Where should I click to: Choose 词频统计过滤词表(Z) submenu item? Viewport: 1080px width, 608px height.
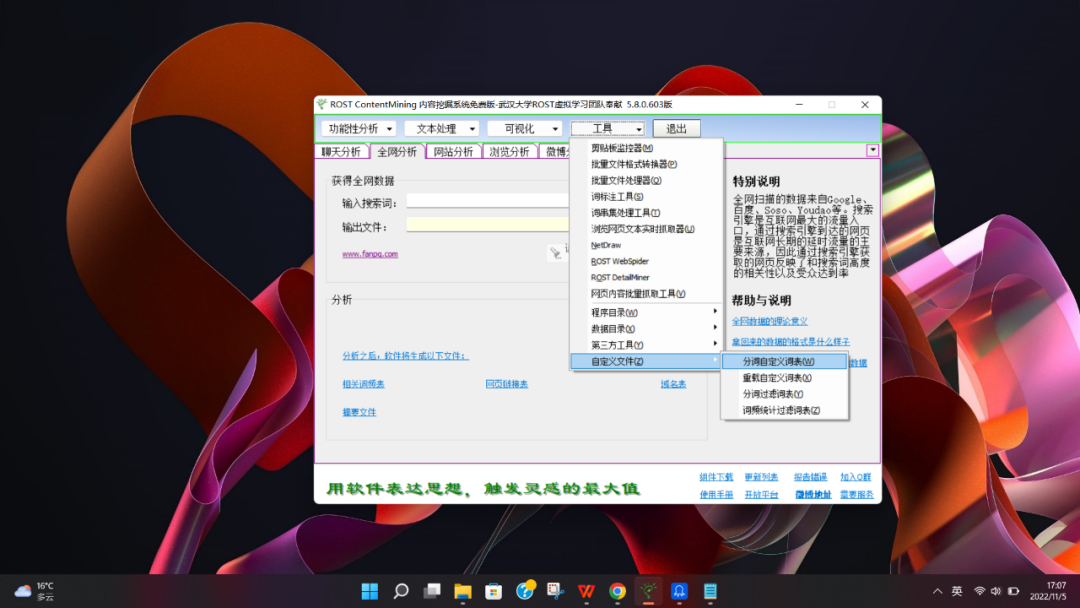(x=785, y=410)
